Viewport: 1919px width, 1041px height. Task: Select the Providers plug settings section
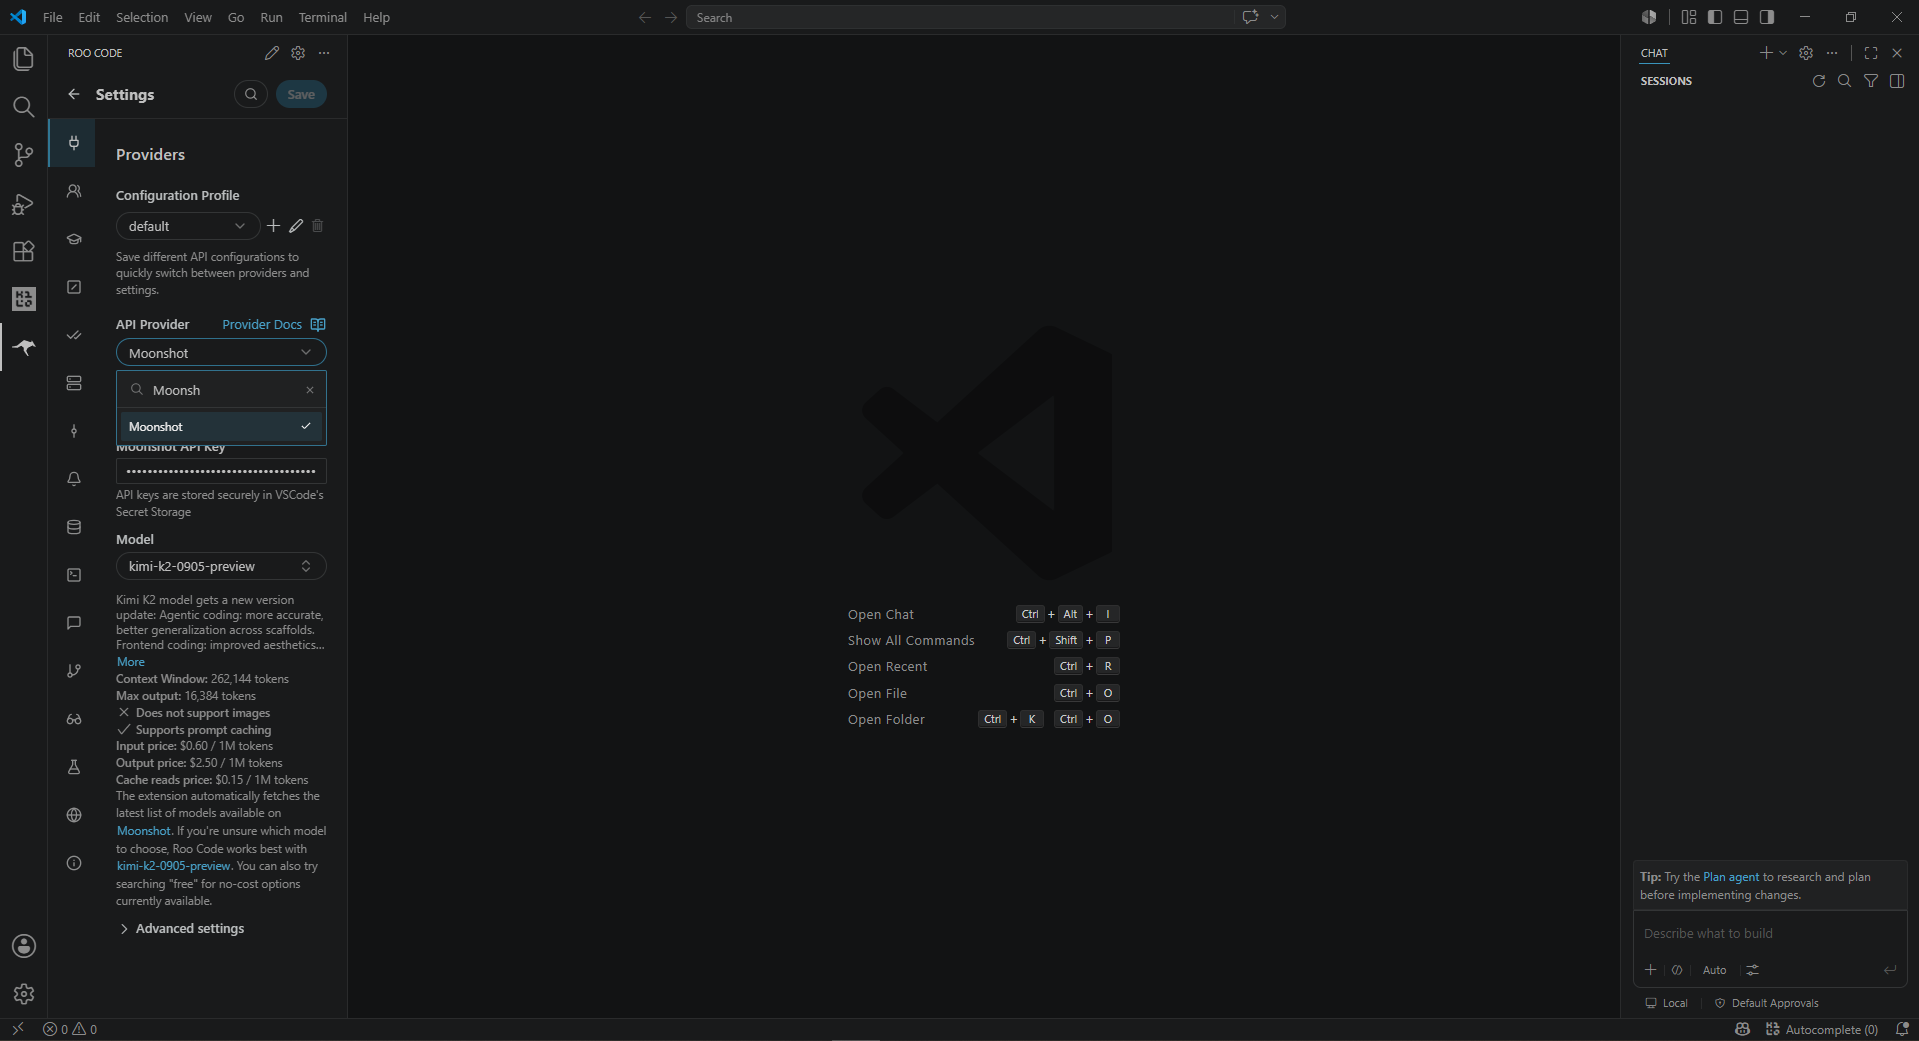(74, 143)
